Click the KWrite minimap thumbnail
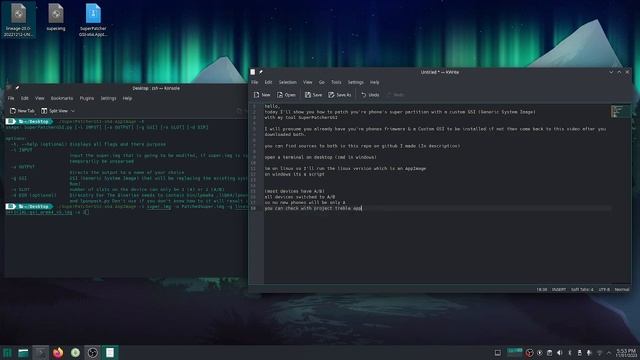This screenshot has width=640, height=360. 620,111
